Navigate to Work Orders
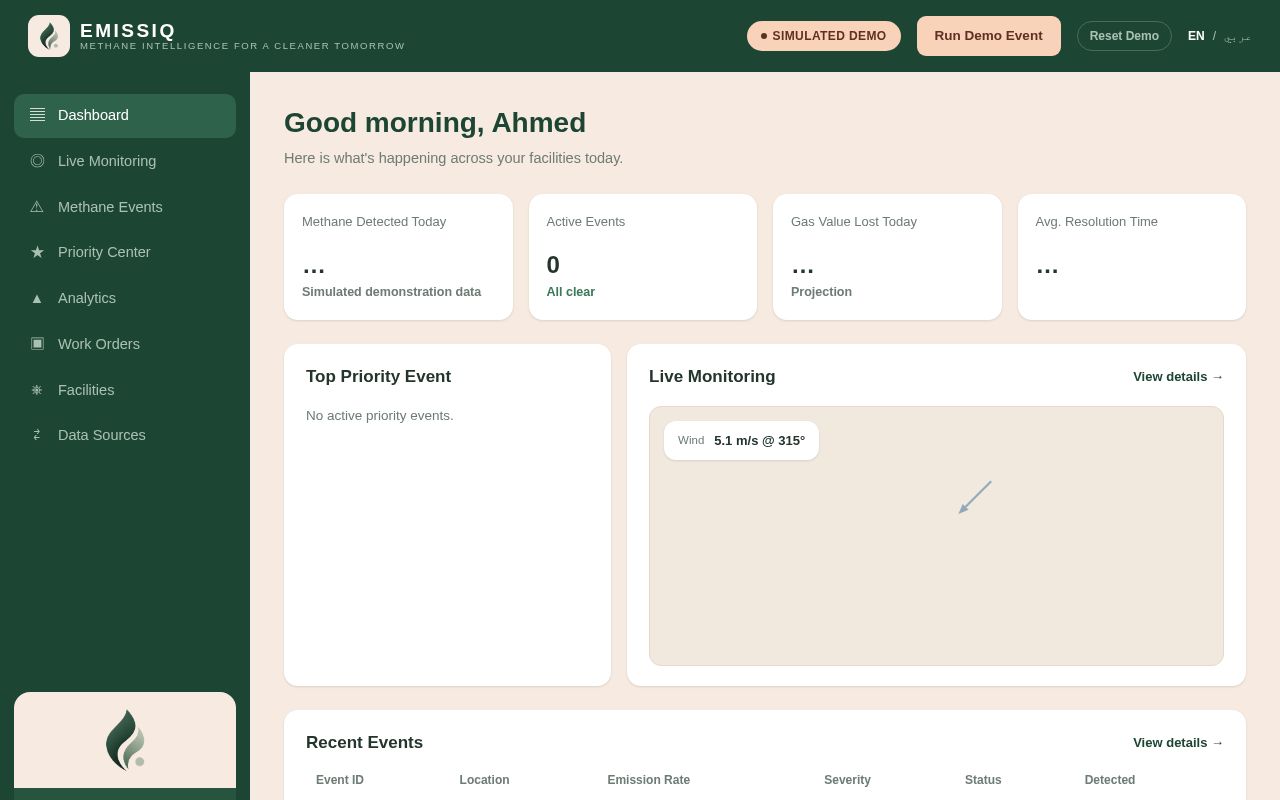Viewport: 1280px width, 800px height. pos(125,344)
